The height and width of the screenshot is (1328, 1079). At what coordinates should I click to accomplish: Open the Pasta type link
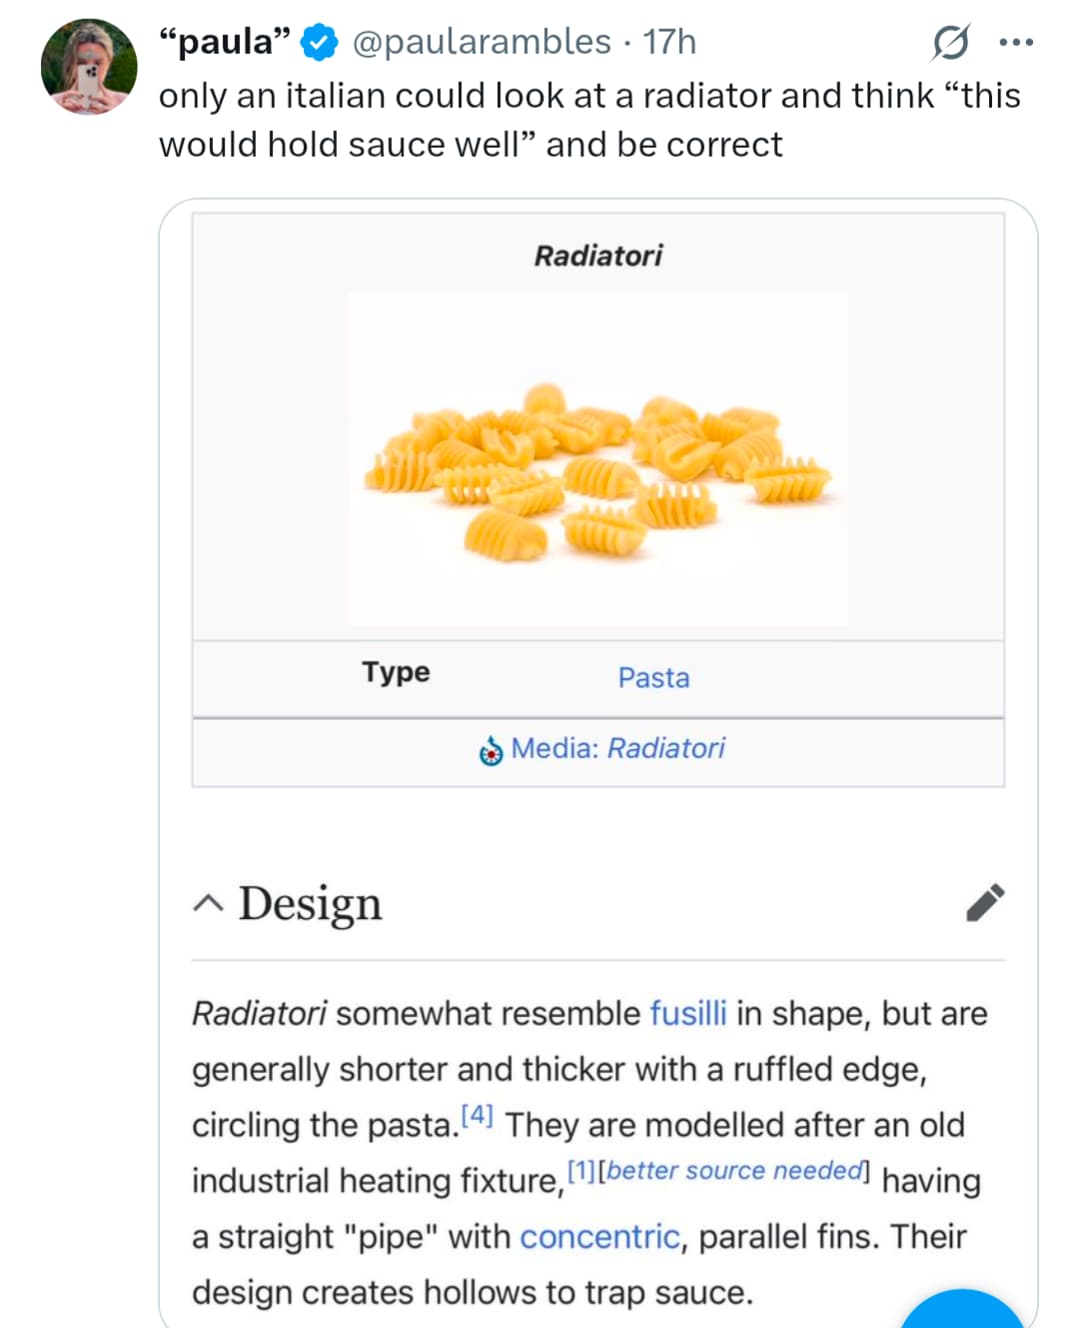click(653, 678)
